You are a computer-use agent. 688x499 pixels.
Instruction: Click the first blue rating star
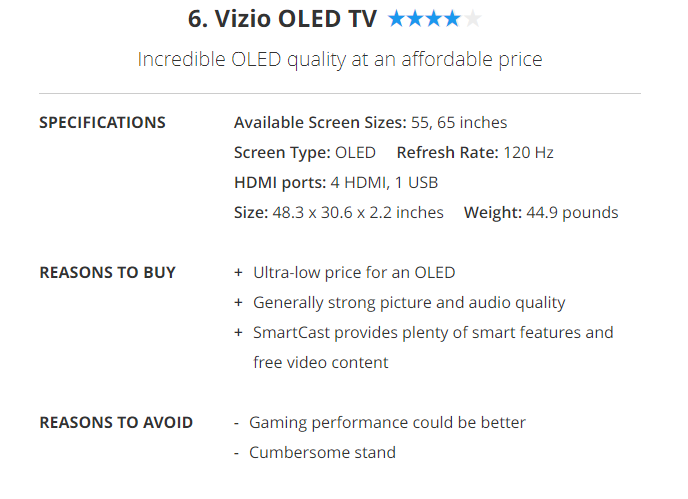tap(397, 19)
